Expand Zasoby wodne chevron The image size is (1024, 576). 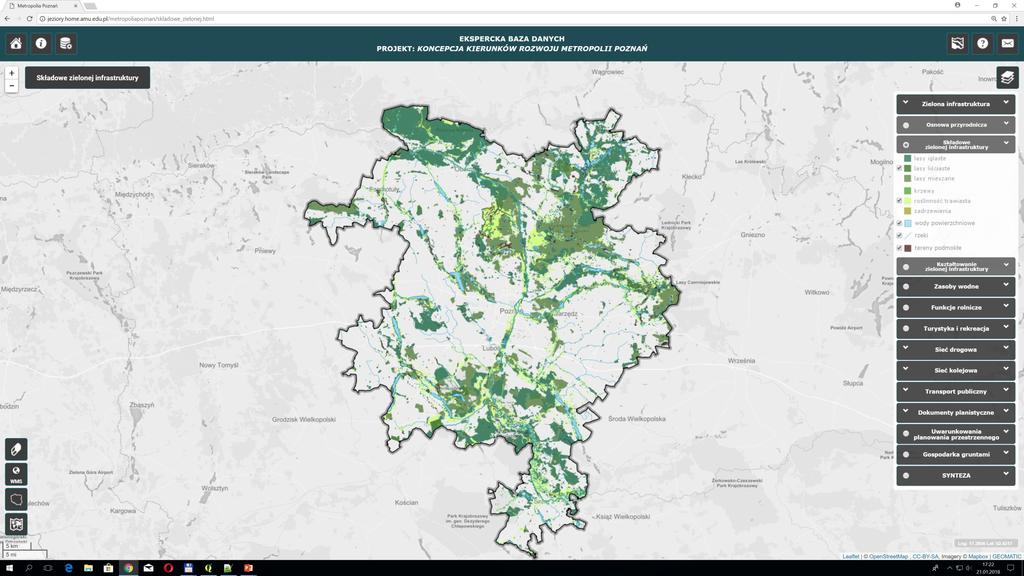pyautogui.click(x=1006, y=285)
